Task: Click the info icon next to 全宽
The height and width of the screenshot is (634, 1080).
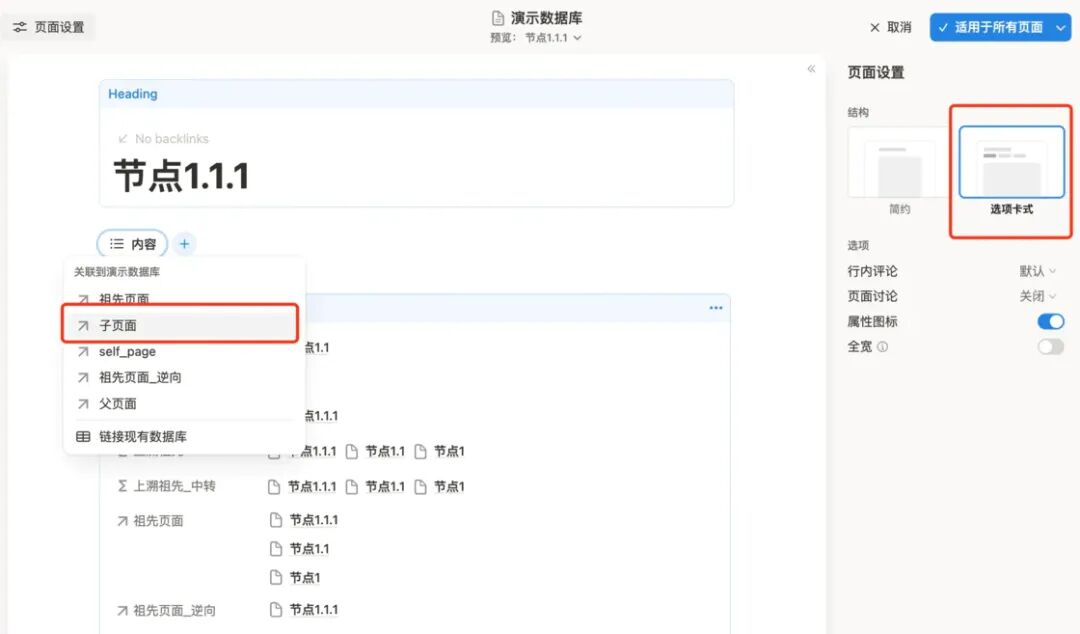Action: pos(882,347)
